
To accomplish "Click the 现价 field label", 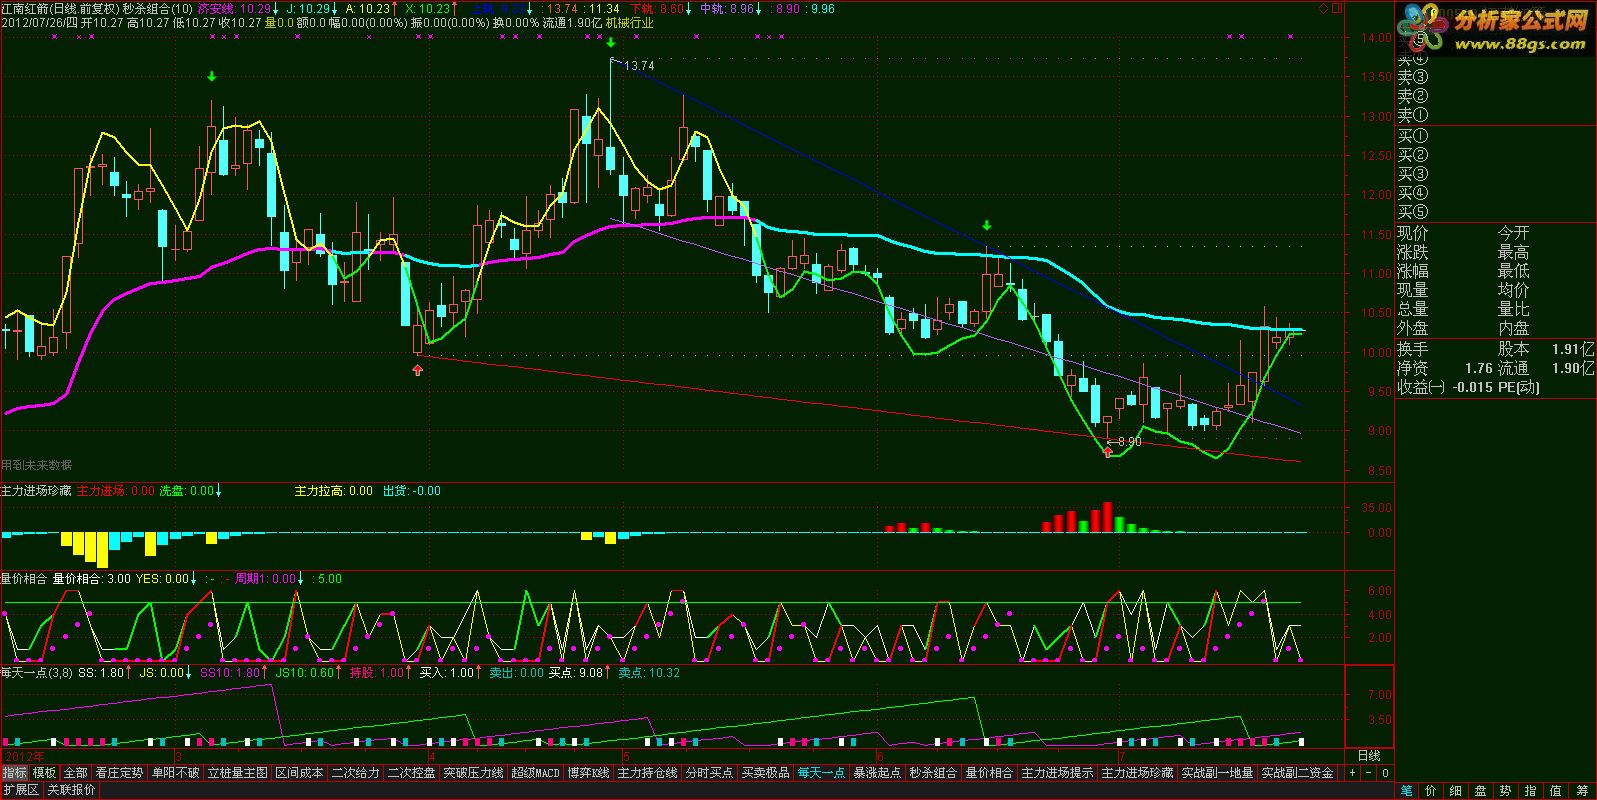I will (x=1413, y=233).
